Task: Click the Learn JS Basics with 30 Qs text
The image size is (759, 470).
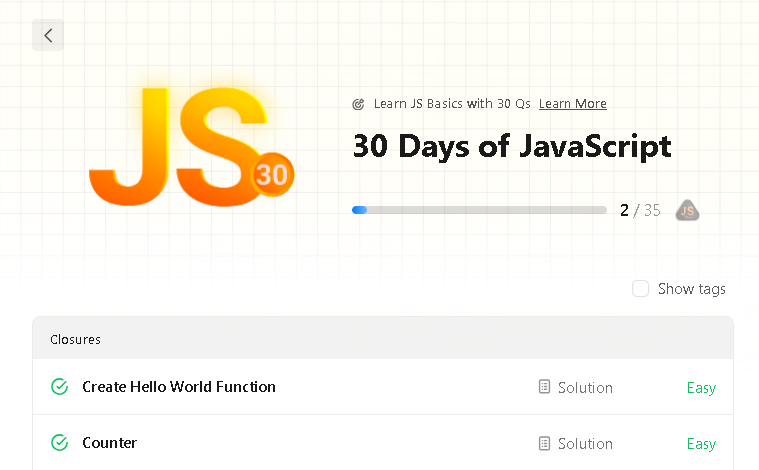Action: 452,104
